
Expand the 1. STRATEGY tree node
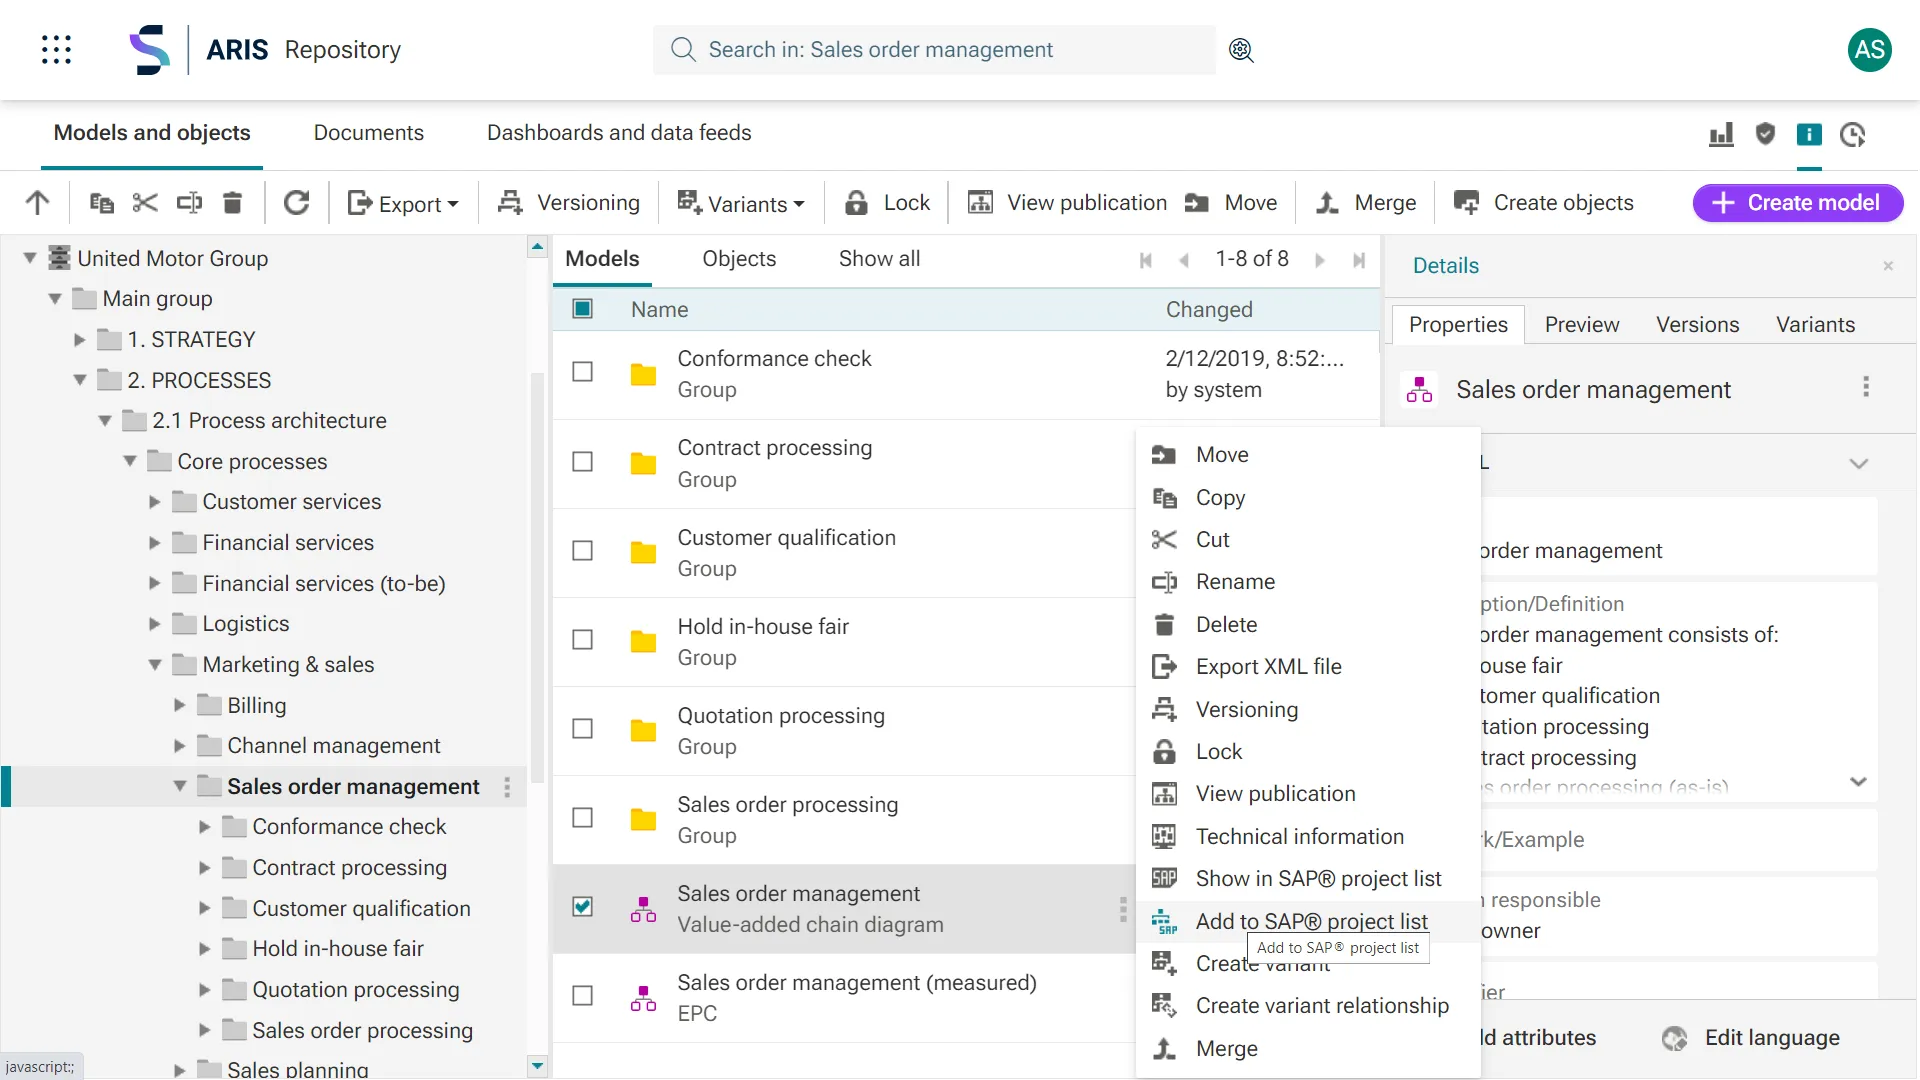click(80, 340)
